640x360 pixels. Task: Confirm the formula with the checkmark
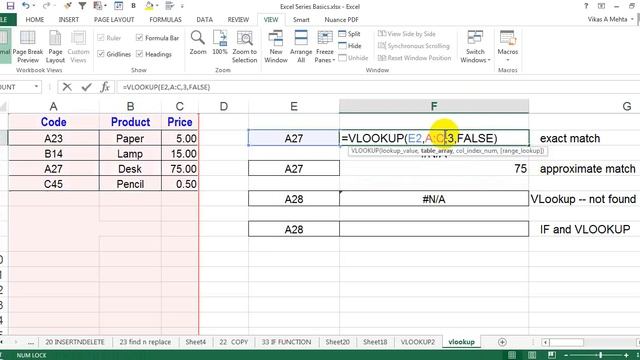click(x=86, y=87)
